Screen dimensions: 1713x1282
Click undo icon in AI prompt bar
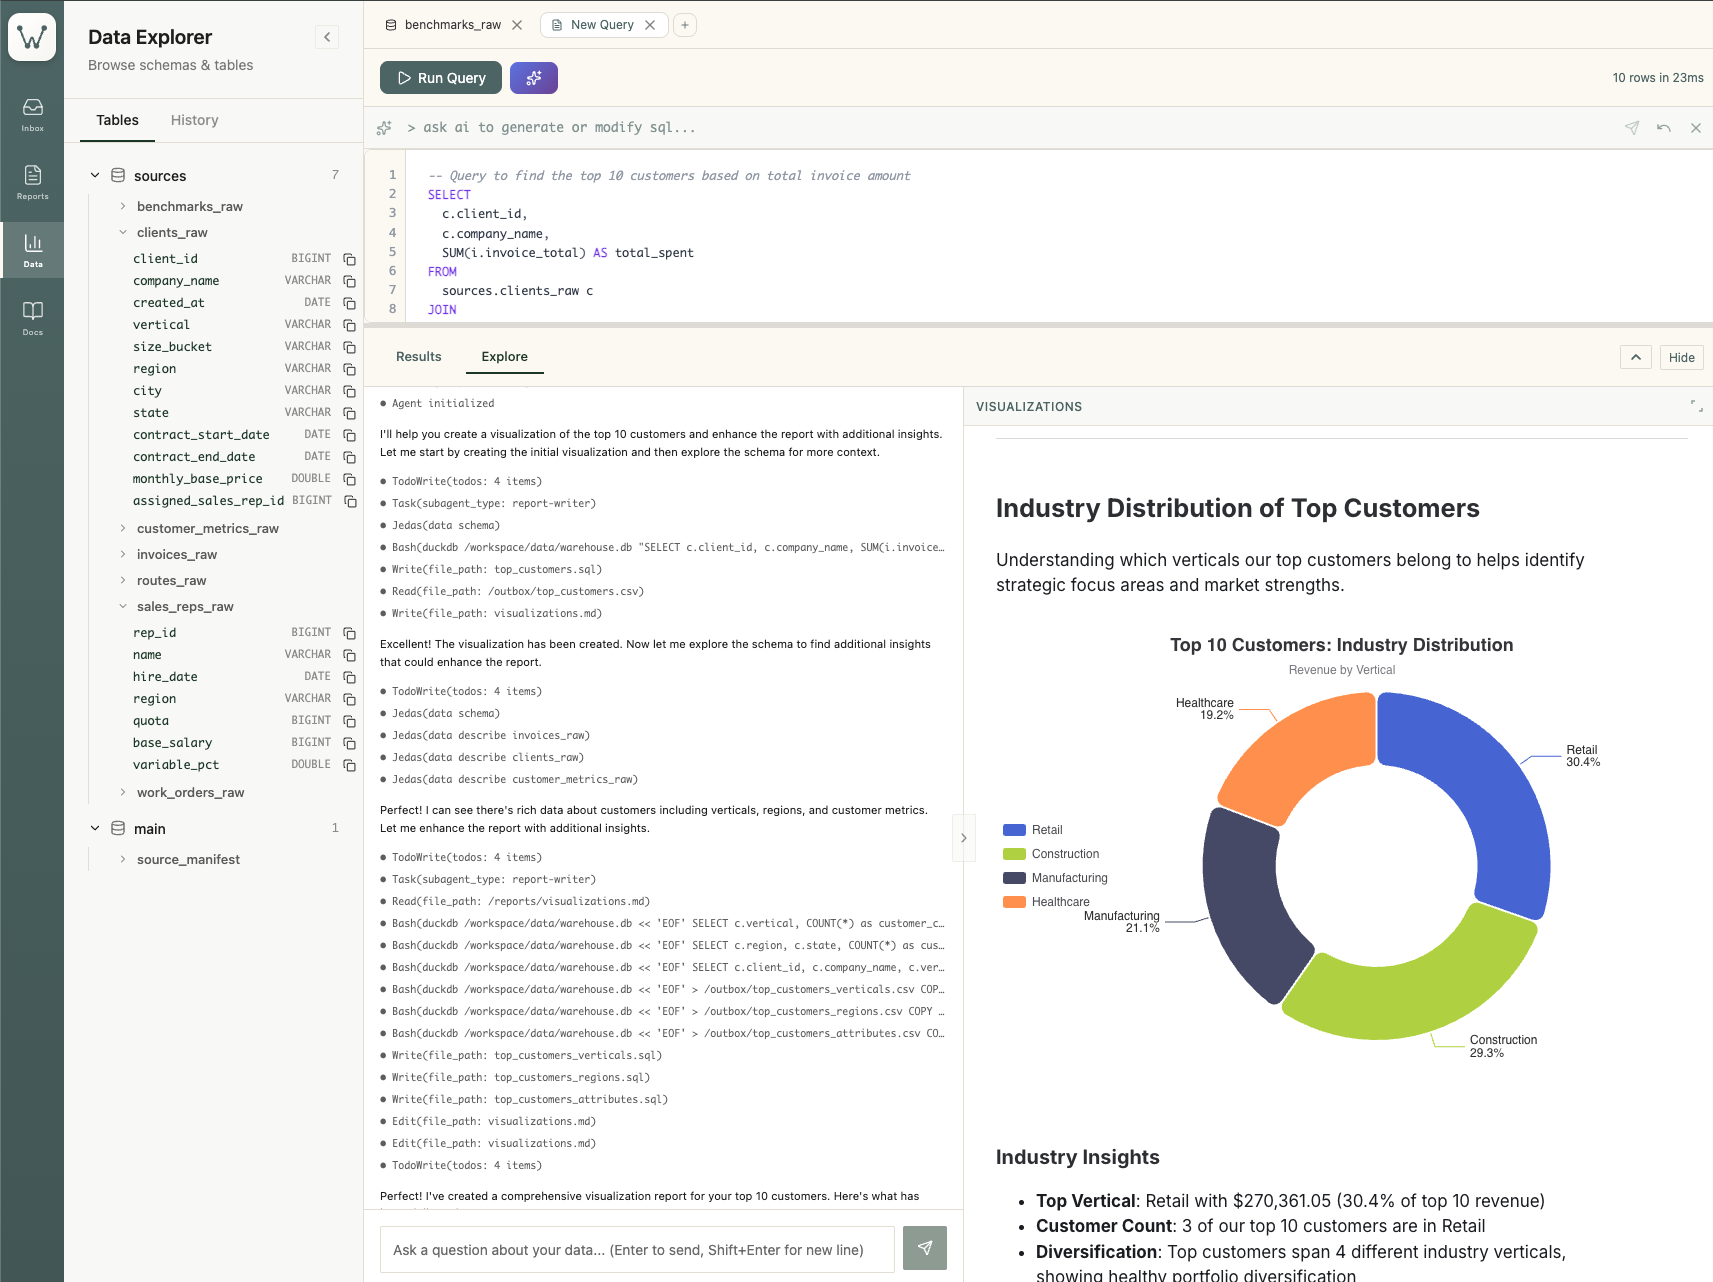1663,128
